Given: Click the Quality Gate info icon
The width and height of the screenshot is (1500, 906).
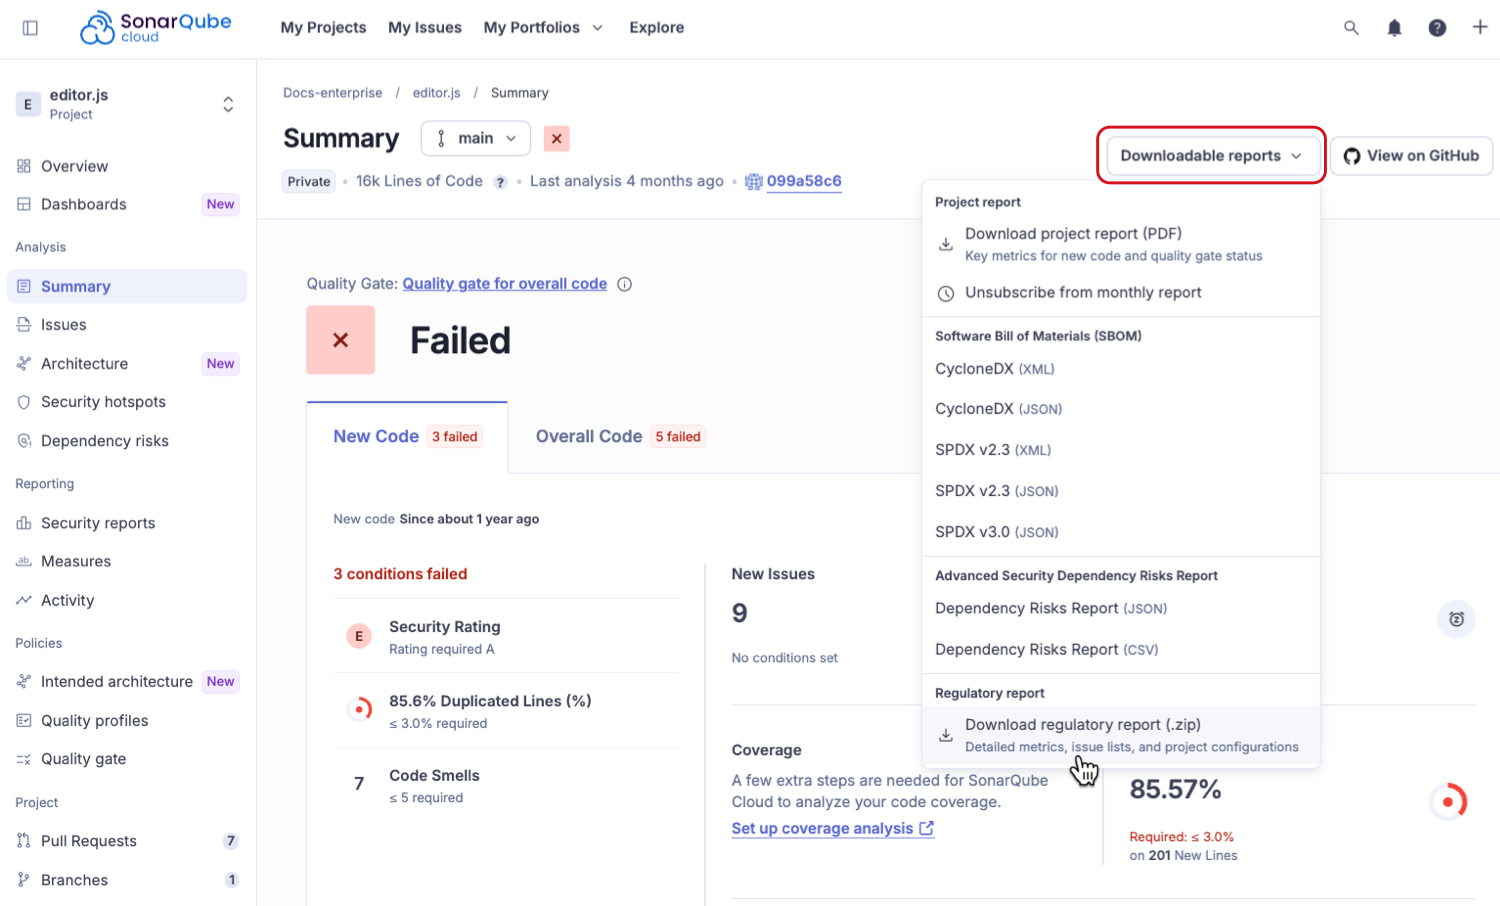Looking at the screenshot, I should click(624, 284).
